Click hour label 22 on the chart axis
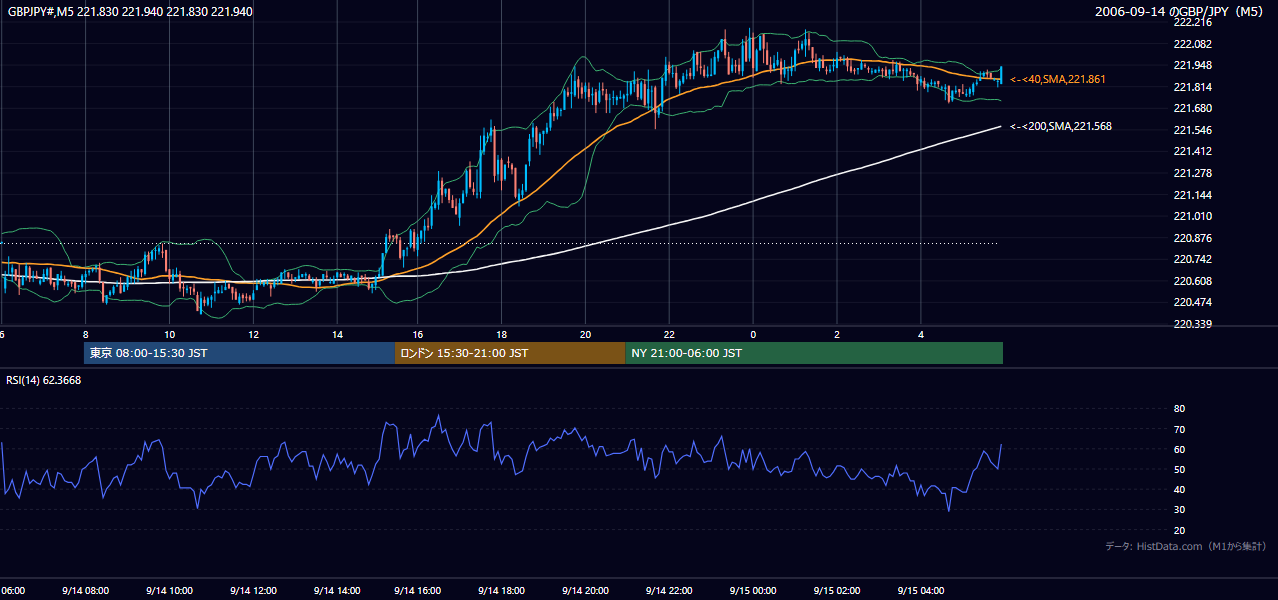This screenshot has width=1278, height=600. coord(669,334)
